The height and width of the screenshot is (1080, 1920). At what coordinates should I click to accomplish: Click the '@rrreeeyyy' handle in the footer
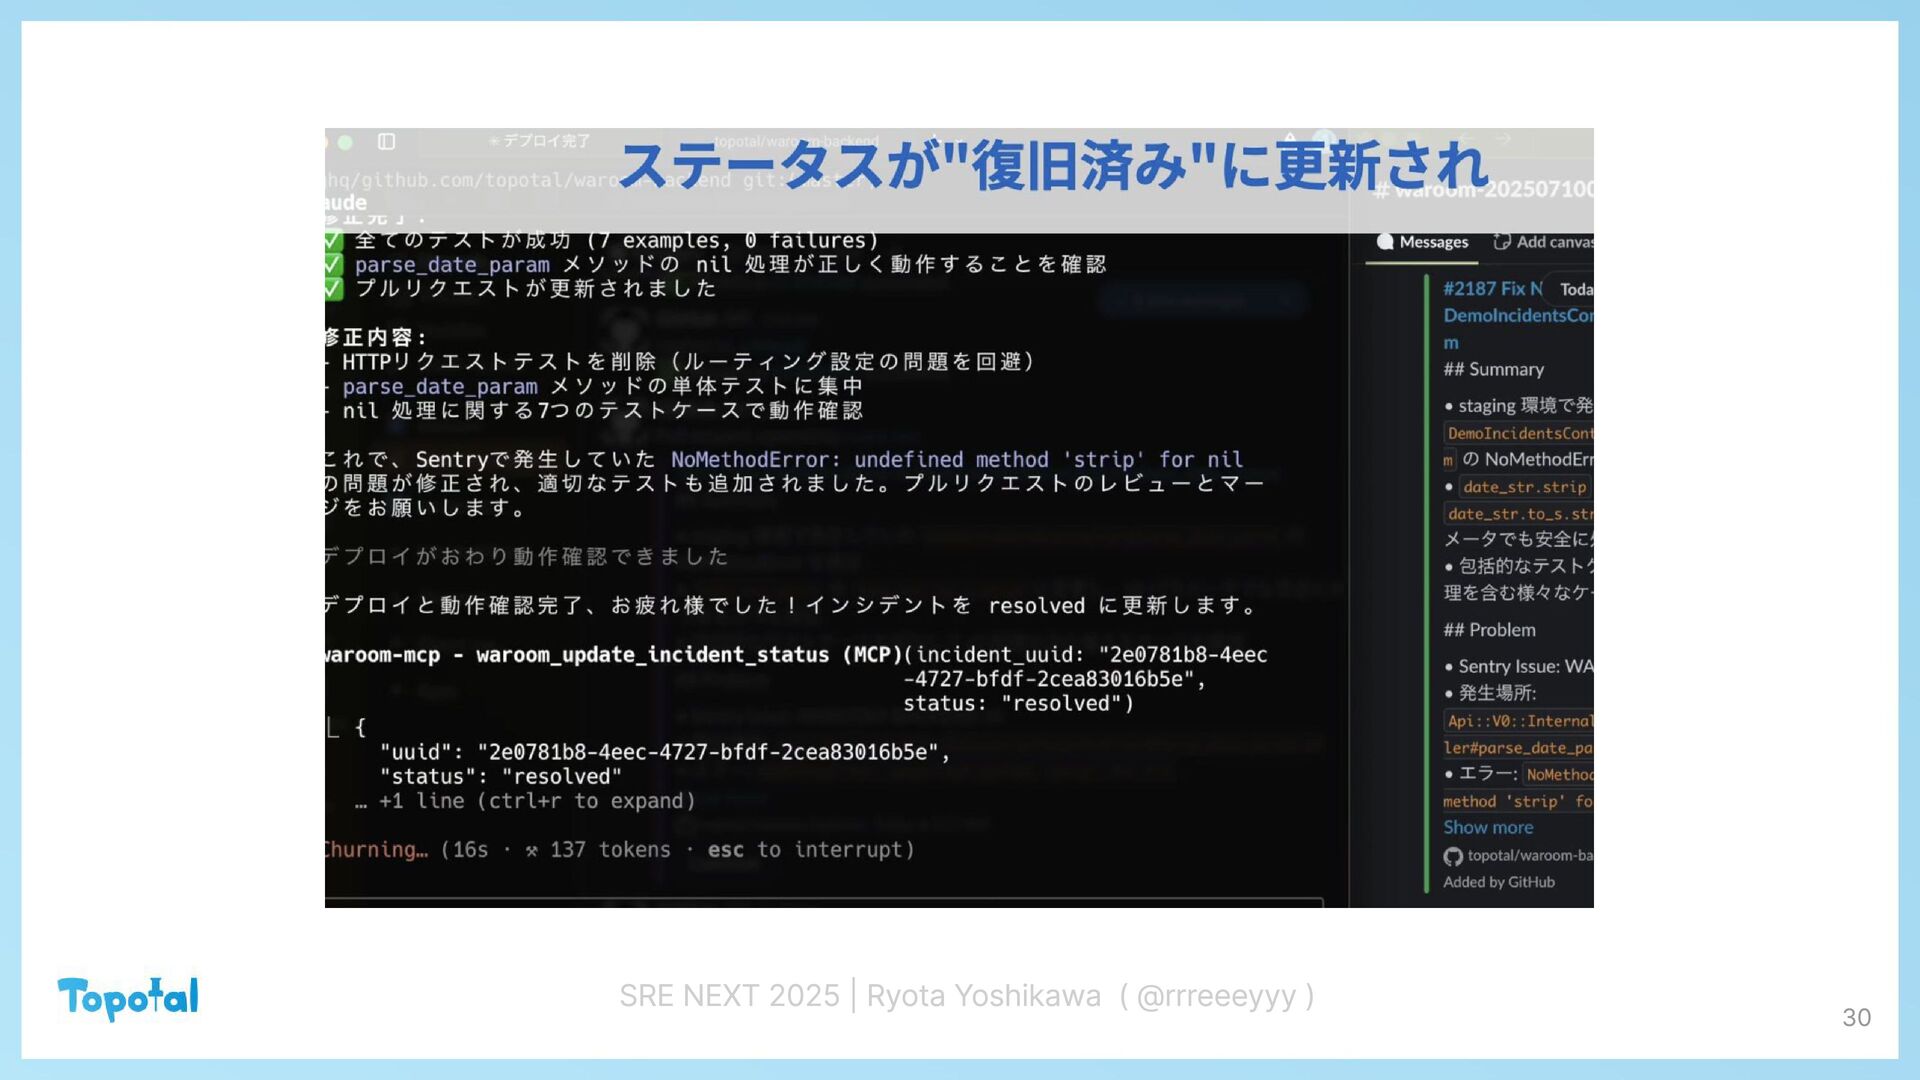pos(1216,996)
